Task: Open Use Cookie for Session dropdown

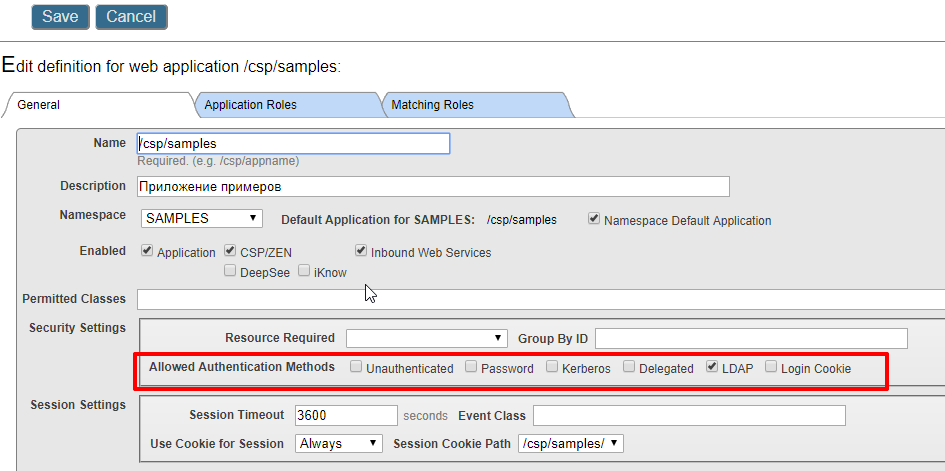Action: [339, 444]
